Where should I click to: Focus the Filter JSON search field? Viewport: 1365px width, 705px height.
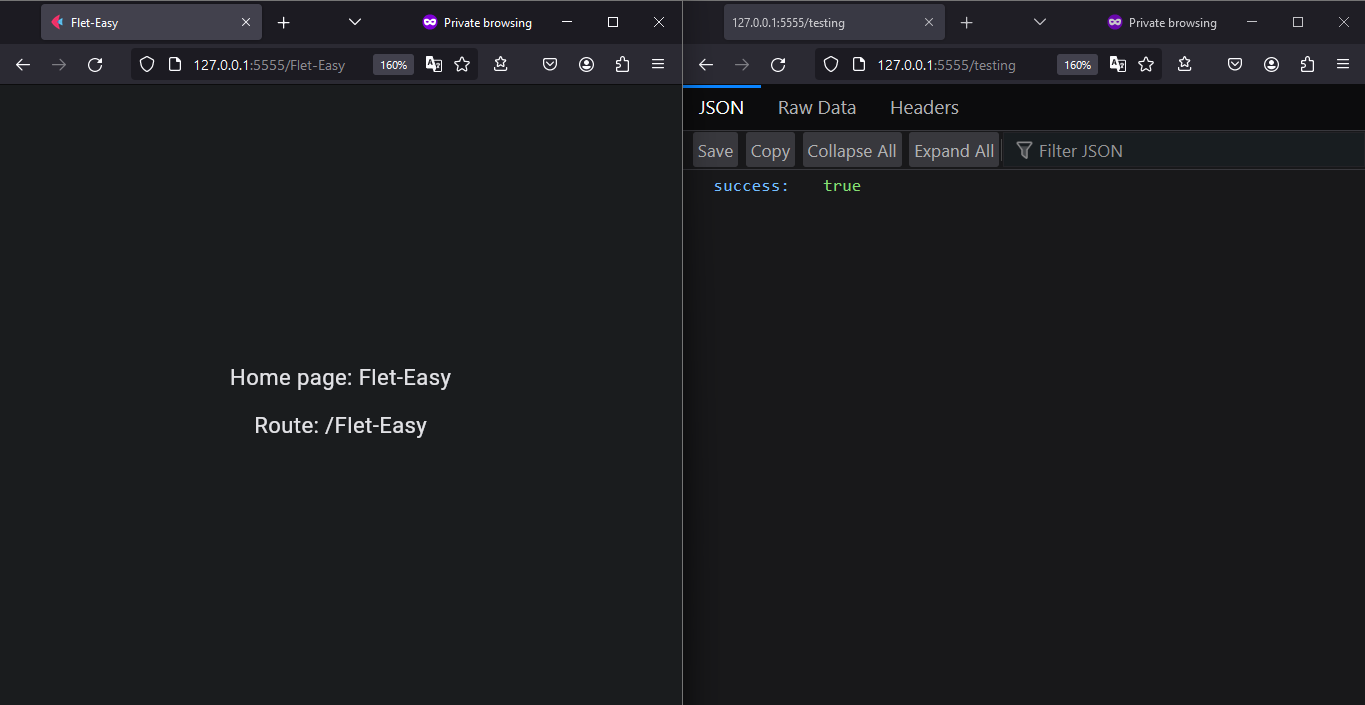[x=1080, y=151]
